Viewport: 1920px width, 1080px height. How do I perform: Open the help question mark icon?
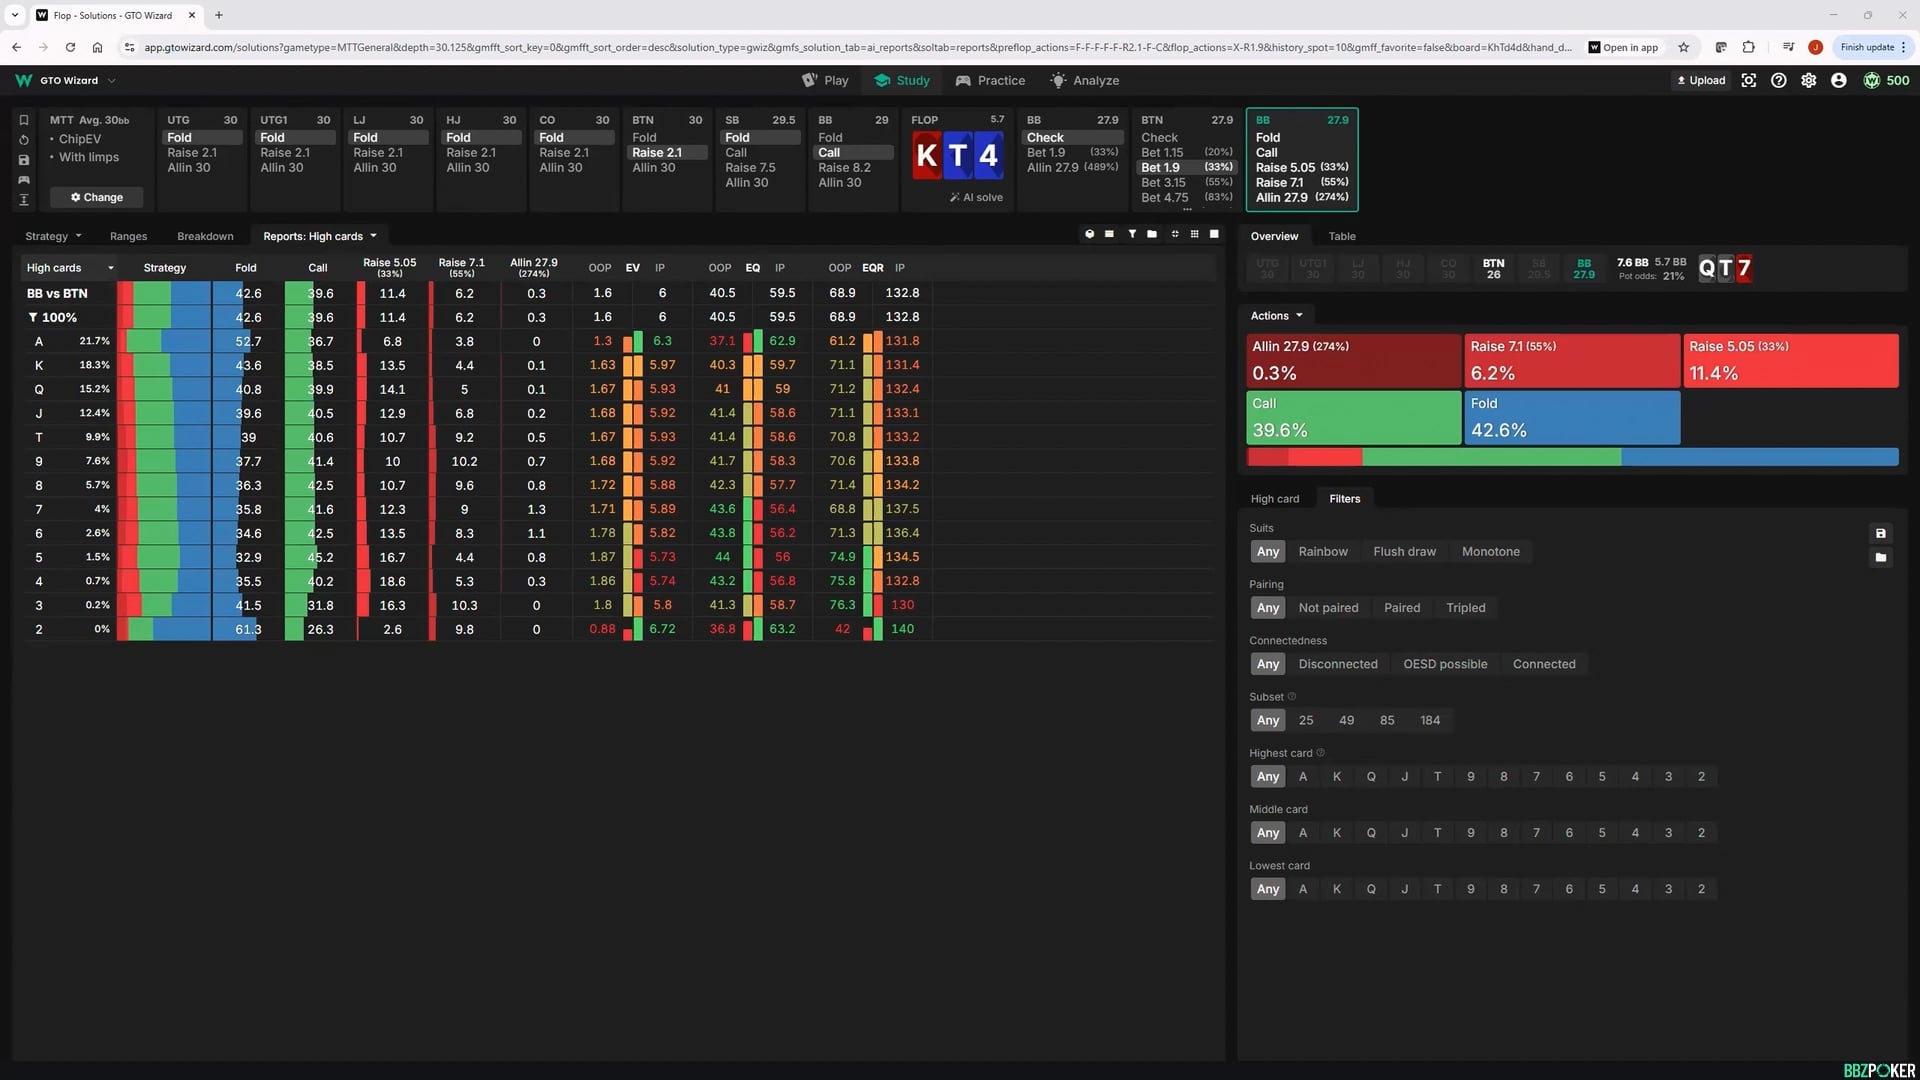1778,80
